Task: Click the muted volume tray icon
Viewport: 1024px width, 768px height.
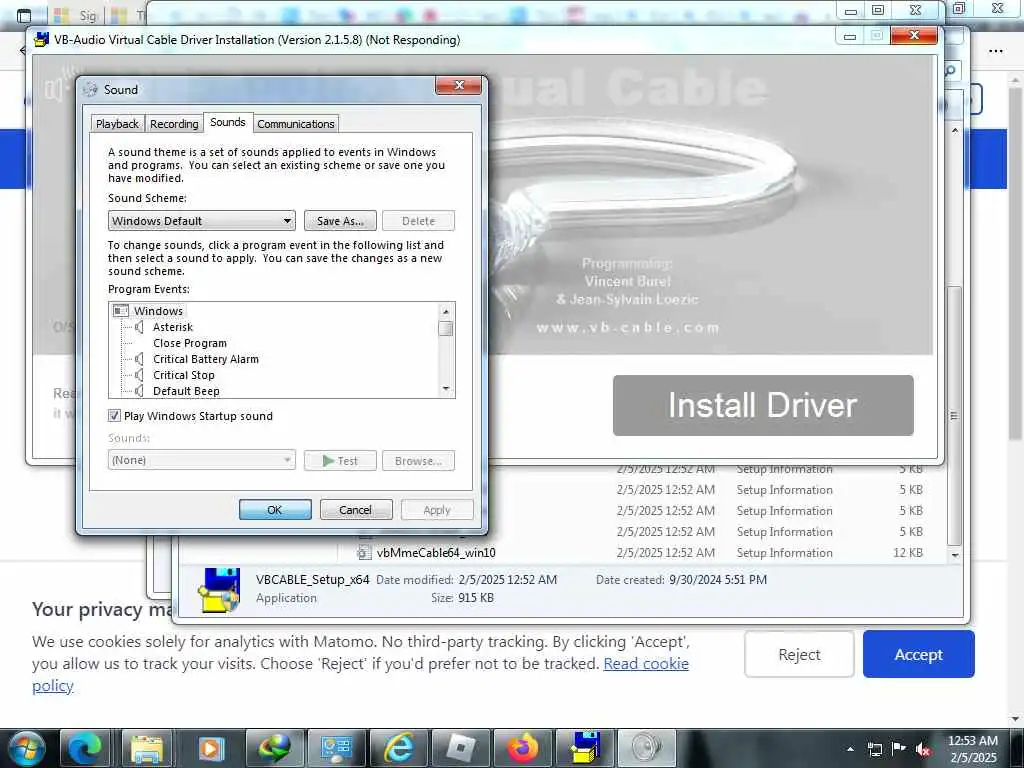Action: pos(922,749)
